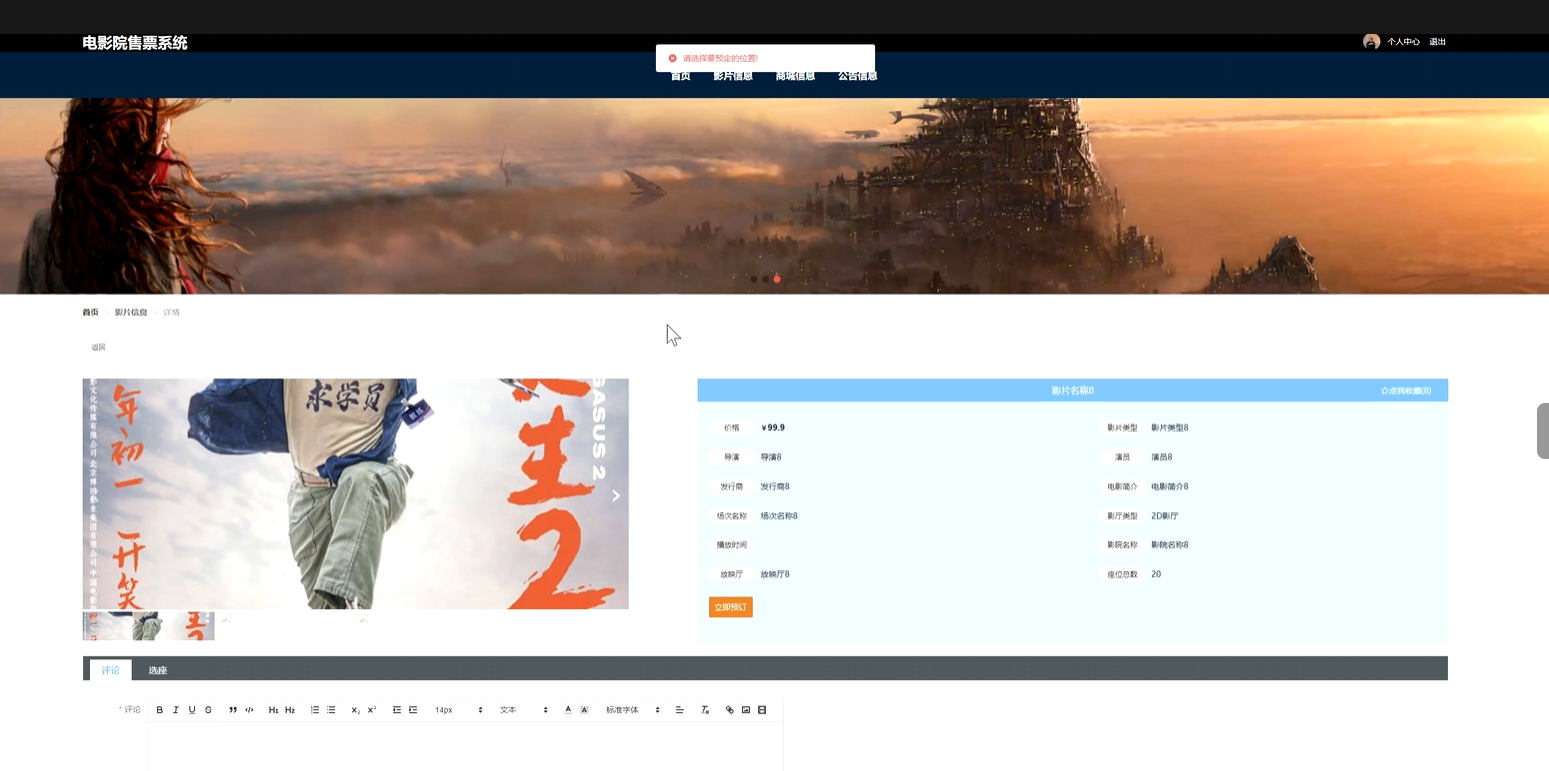Click 影片信息 in the breadcrumb
The image size is (1549, 771).
[131, 313]
